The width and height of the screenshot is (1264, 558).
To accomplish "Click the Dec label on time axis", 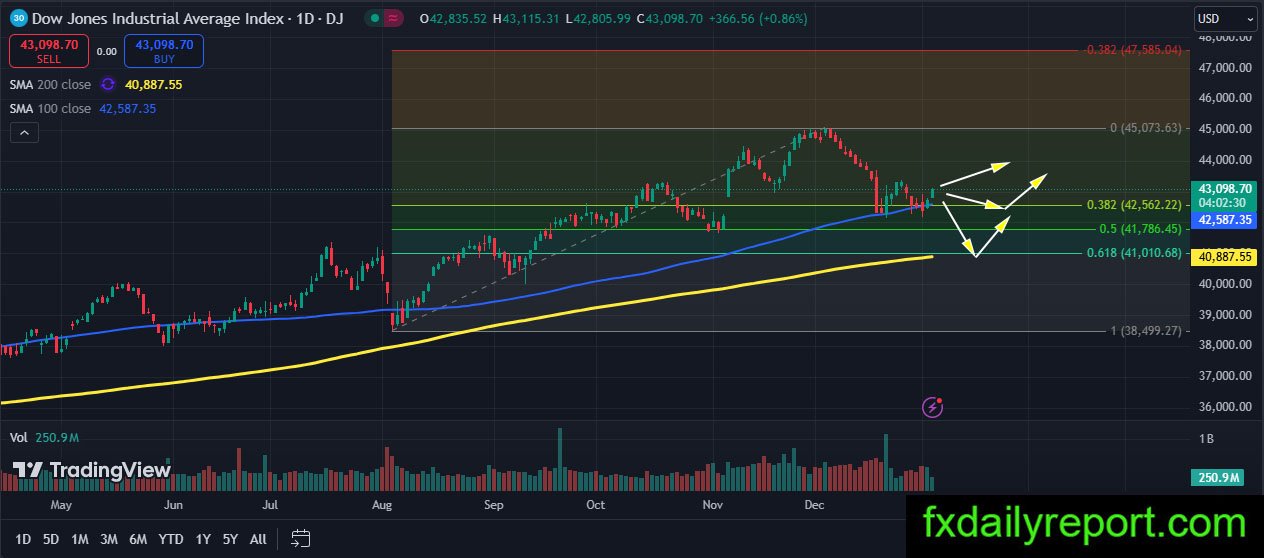I will coord(815,505).
